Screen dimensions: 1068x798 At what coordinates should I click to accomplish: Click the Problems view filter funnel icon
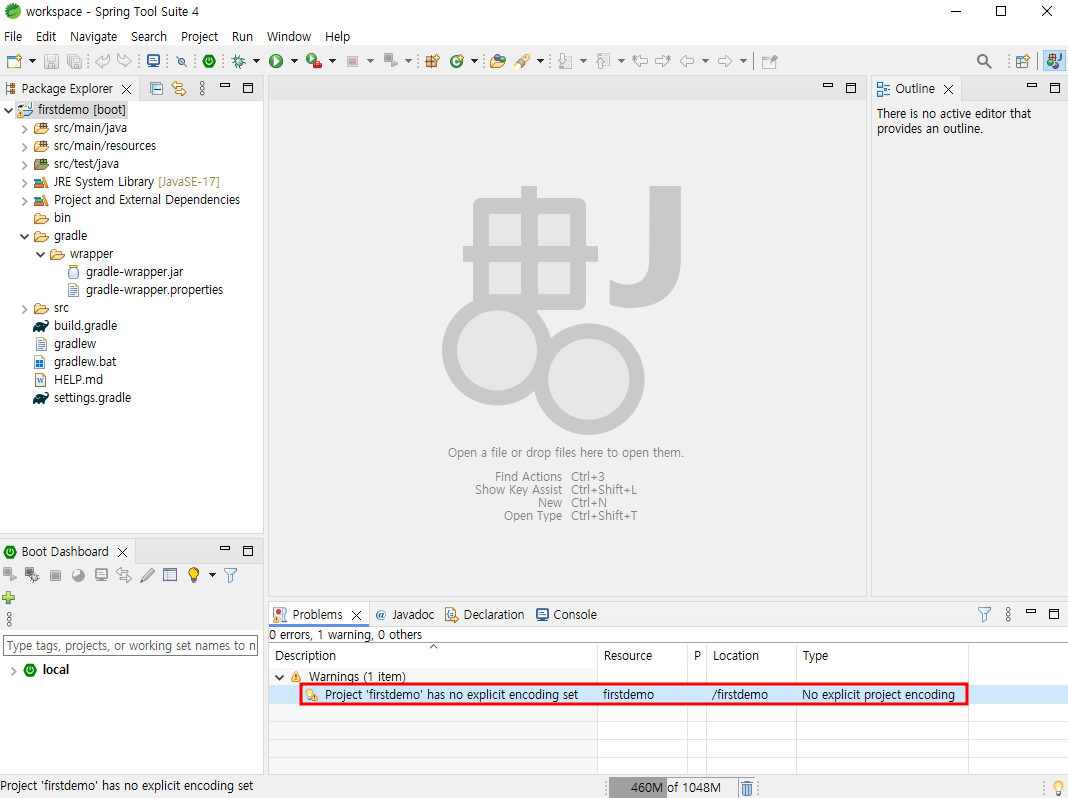pos(984,614)
